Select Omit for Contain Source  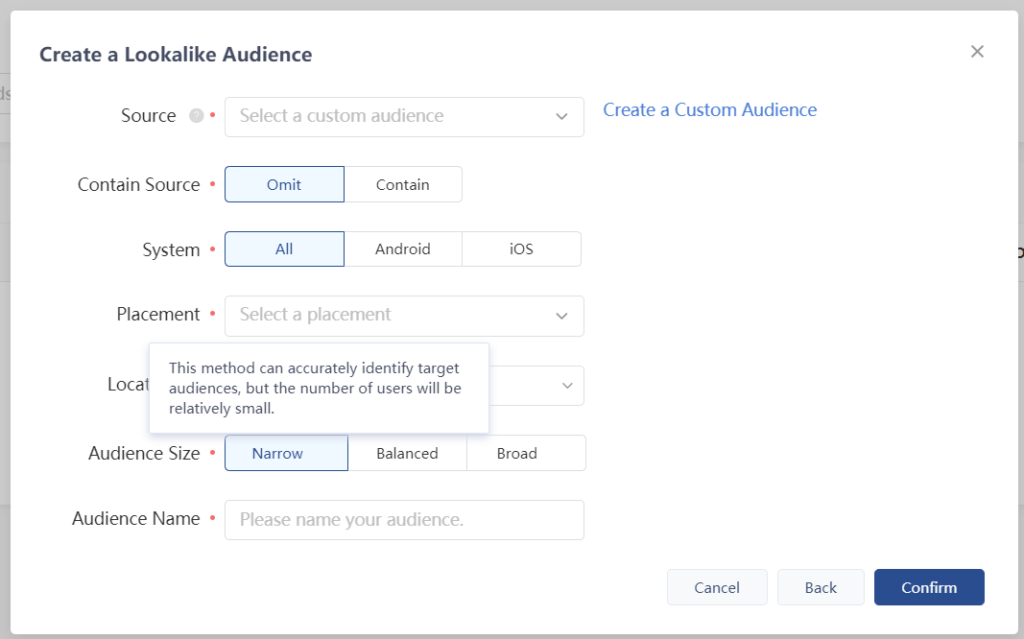pyautogui.click(x=284, y=185)
